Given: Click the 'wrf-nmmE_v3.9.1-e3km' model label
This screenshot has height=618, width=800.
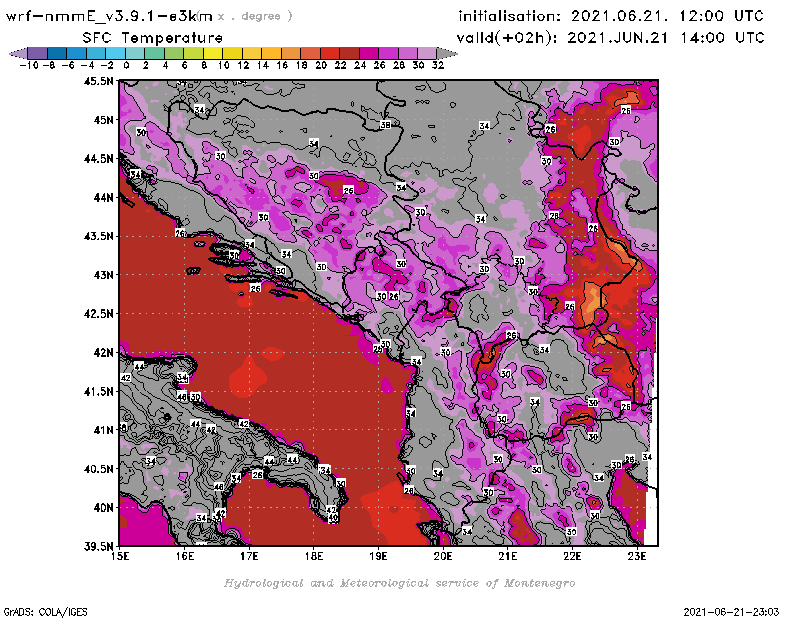Looking at the screenshot, I should [x=109, y=16].
